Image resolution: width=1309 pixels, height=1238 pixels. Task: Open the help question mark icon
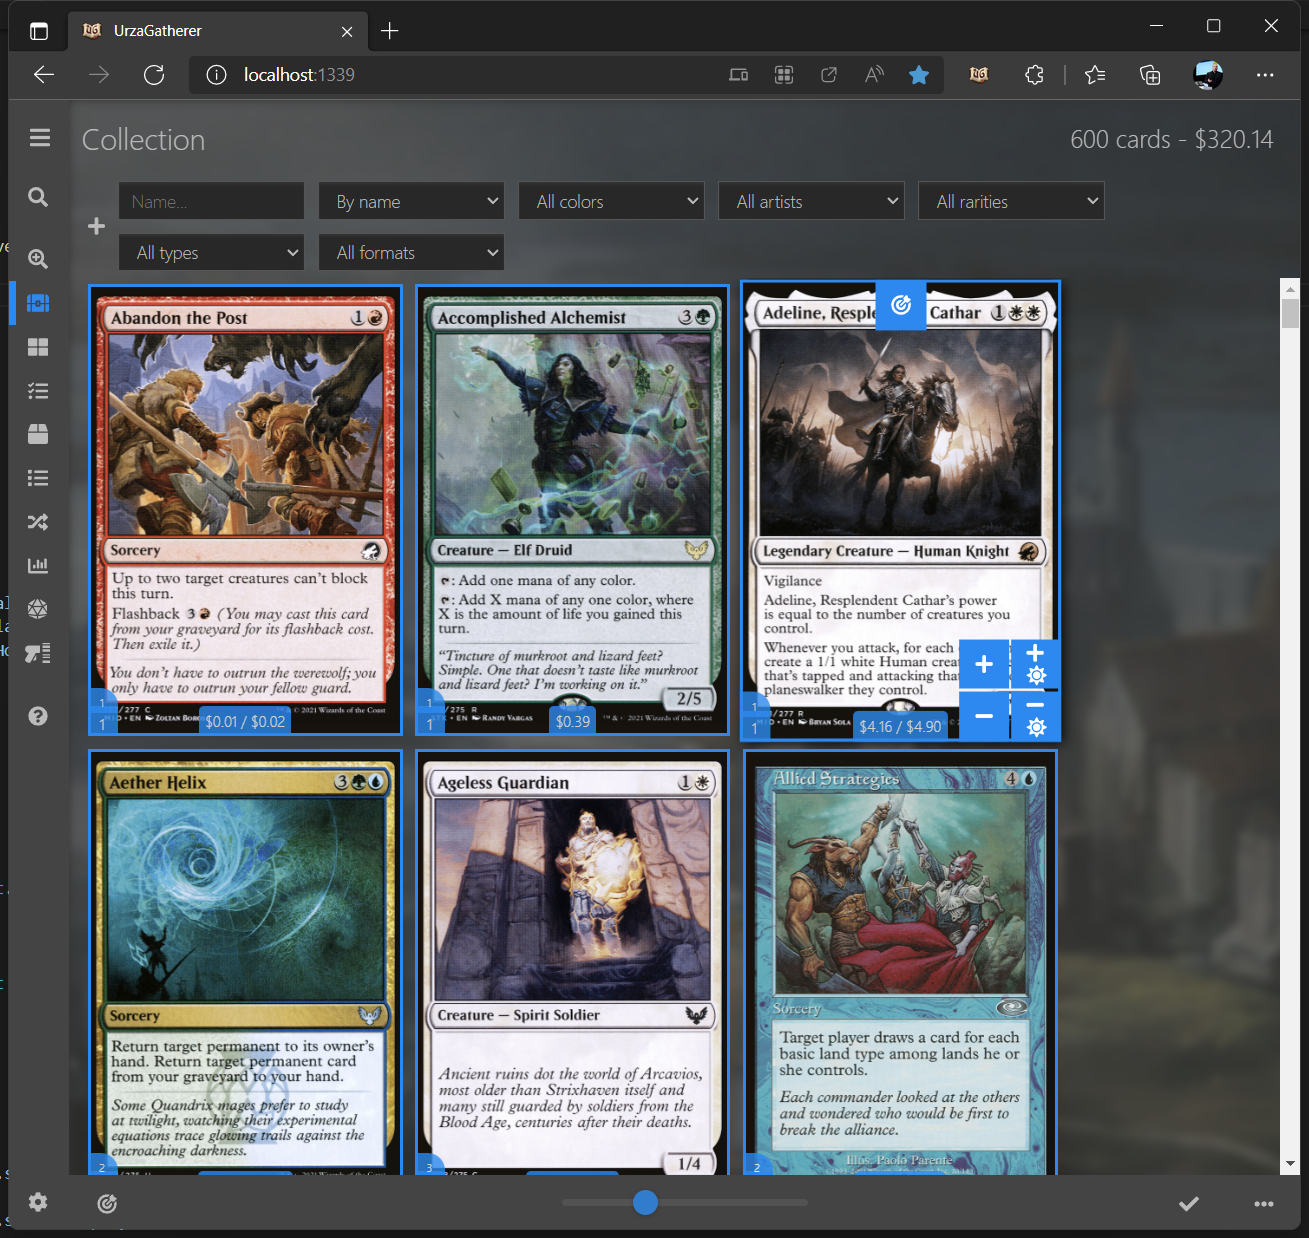pos(38,716)
